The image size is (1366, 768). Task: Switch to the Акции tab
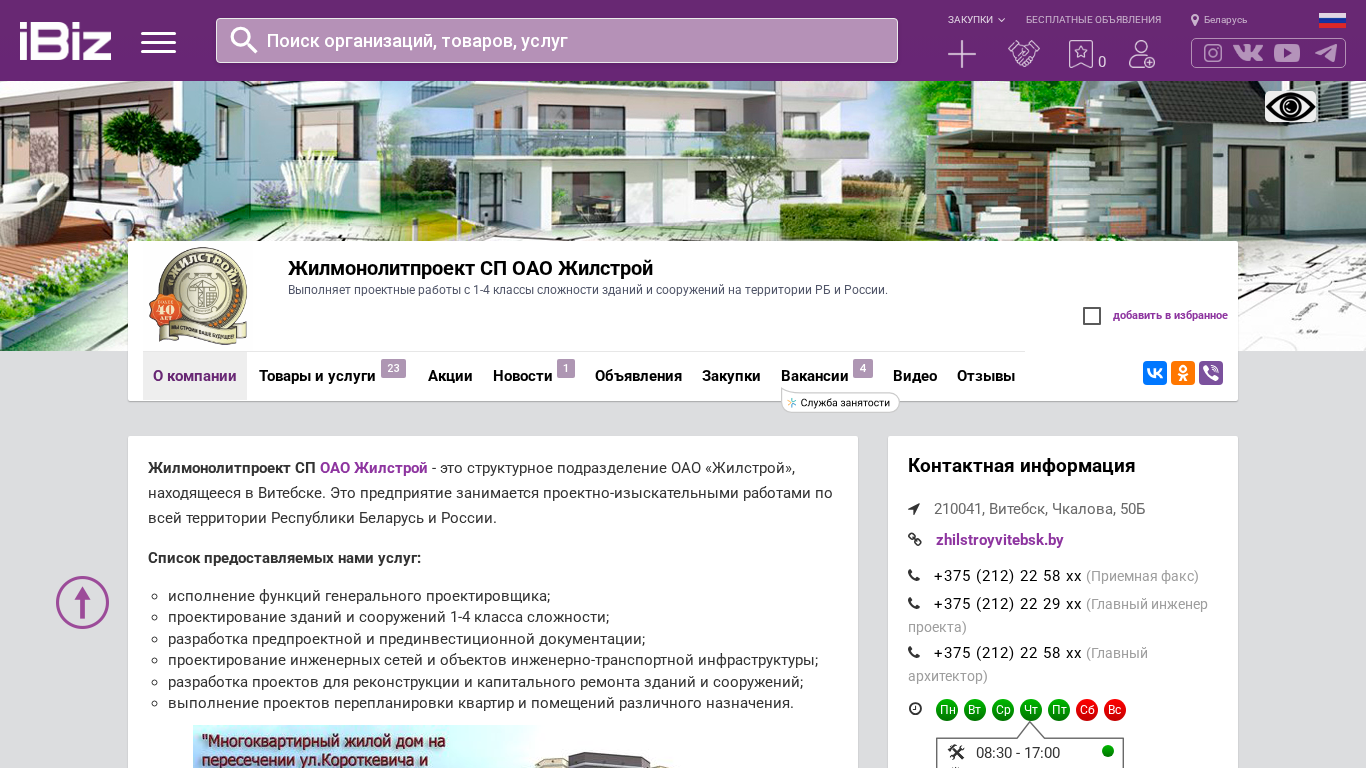[450, 376]
